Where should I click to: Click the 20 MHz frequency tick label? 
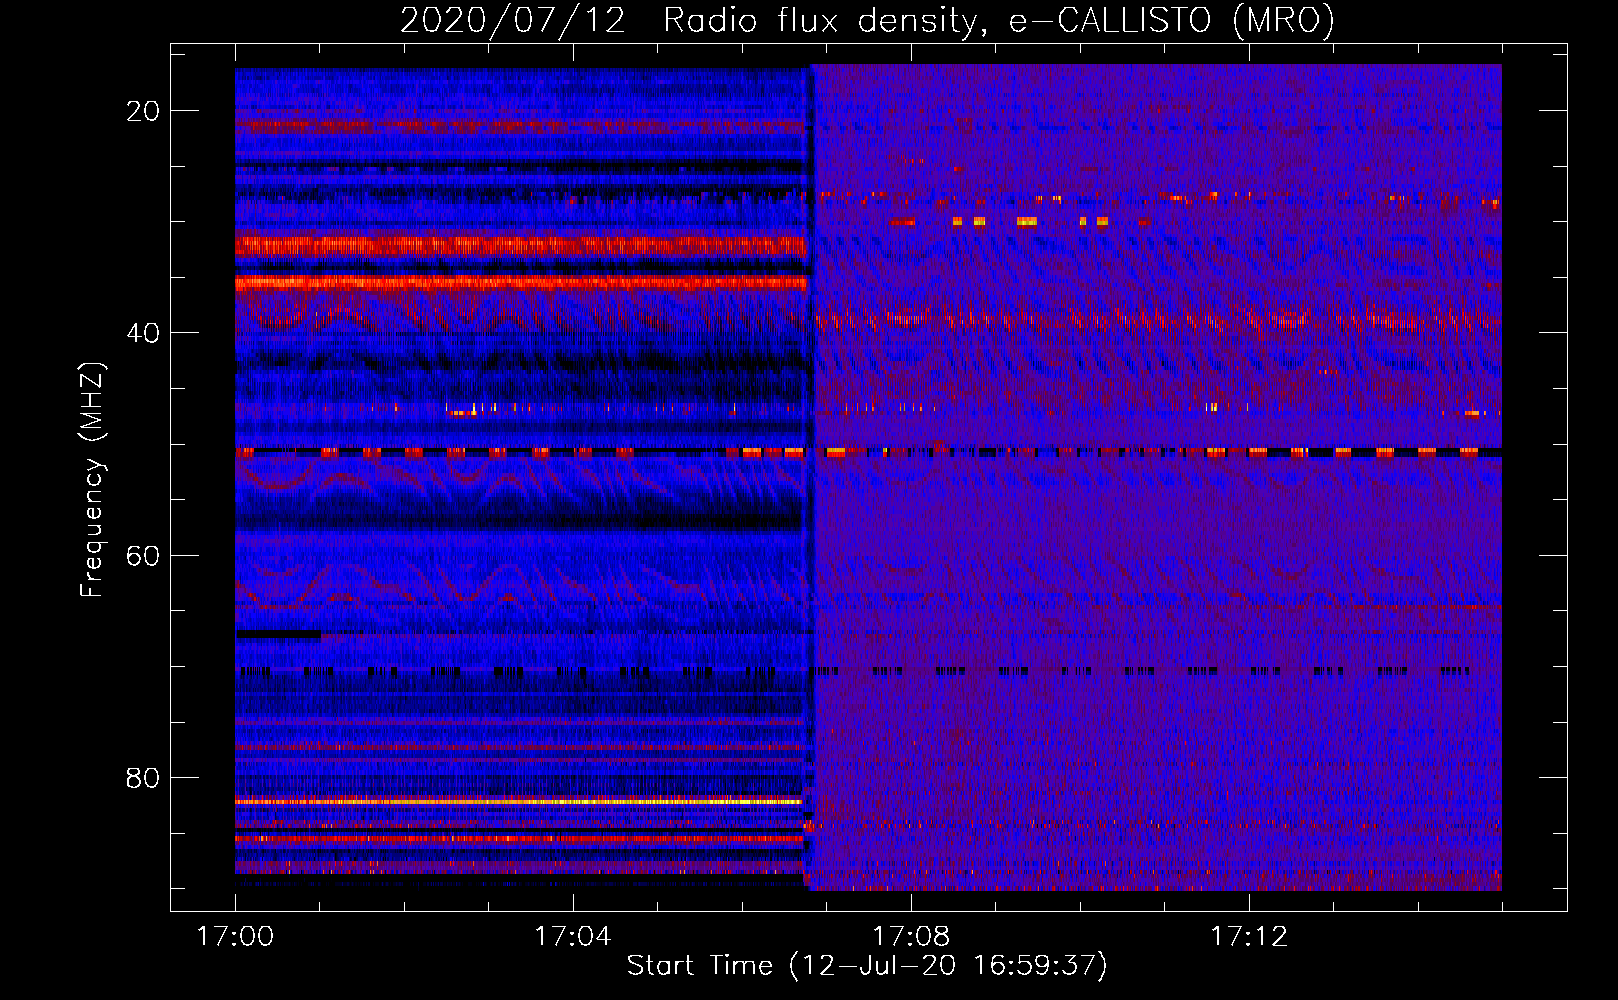143,111
